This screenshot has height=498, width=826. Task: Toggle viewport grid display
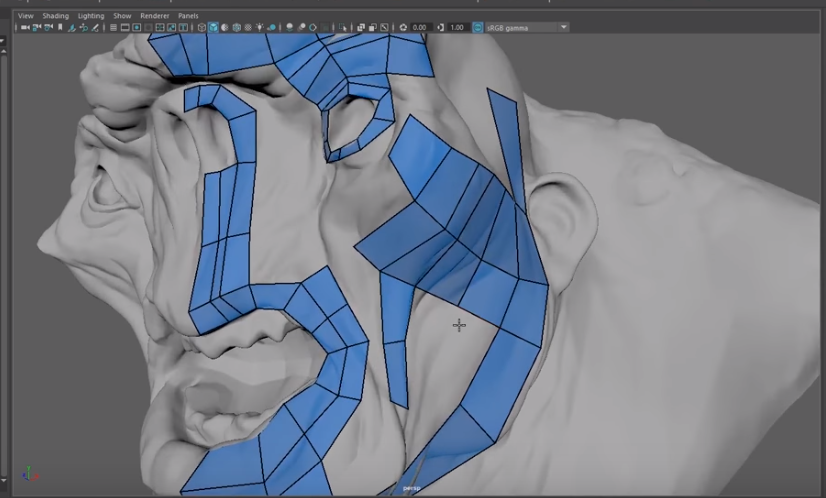pyautogui.click(x=113, y=27)
